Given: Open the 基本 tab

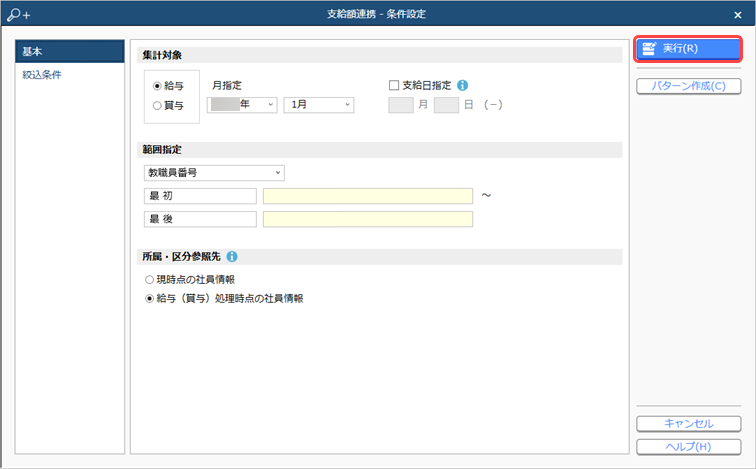Looking at the screenshot, I should [x=70, y=52].
